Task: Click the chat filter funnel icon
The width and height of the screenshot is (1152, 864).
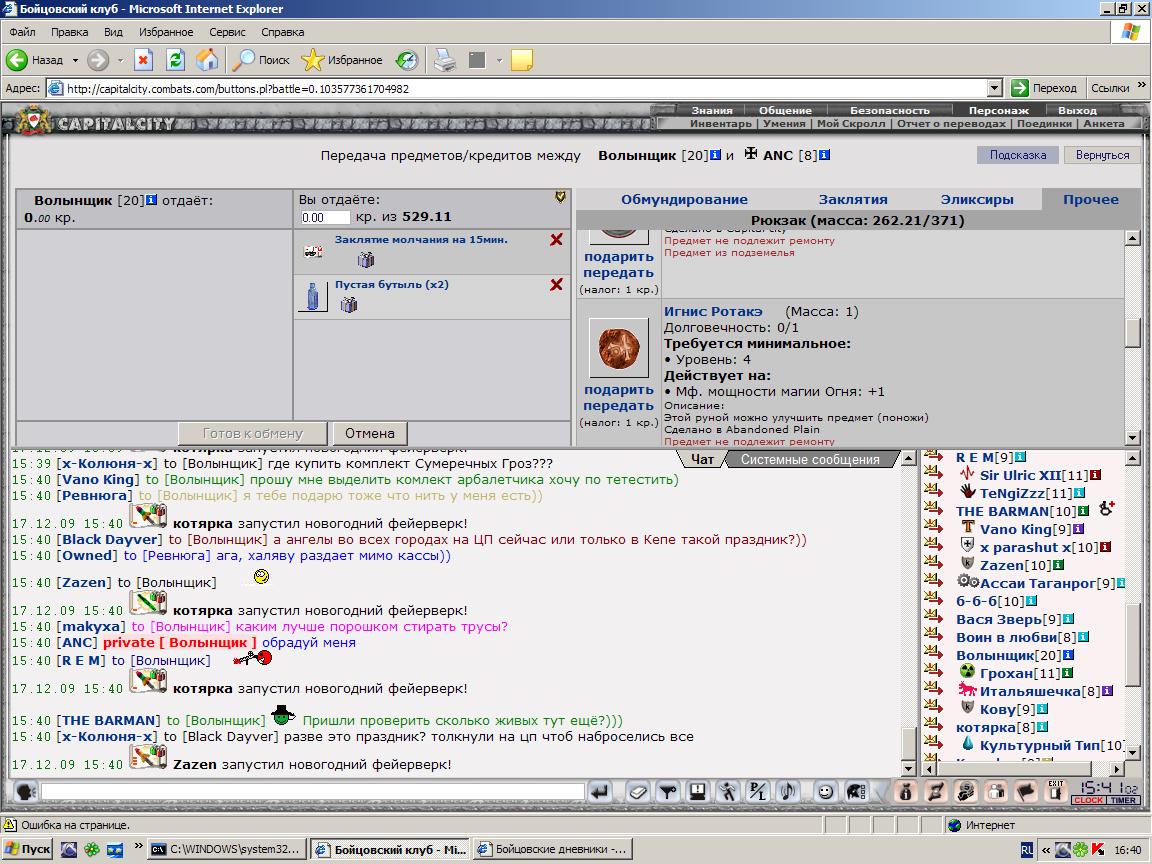Action: click(x=667, y=792)
